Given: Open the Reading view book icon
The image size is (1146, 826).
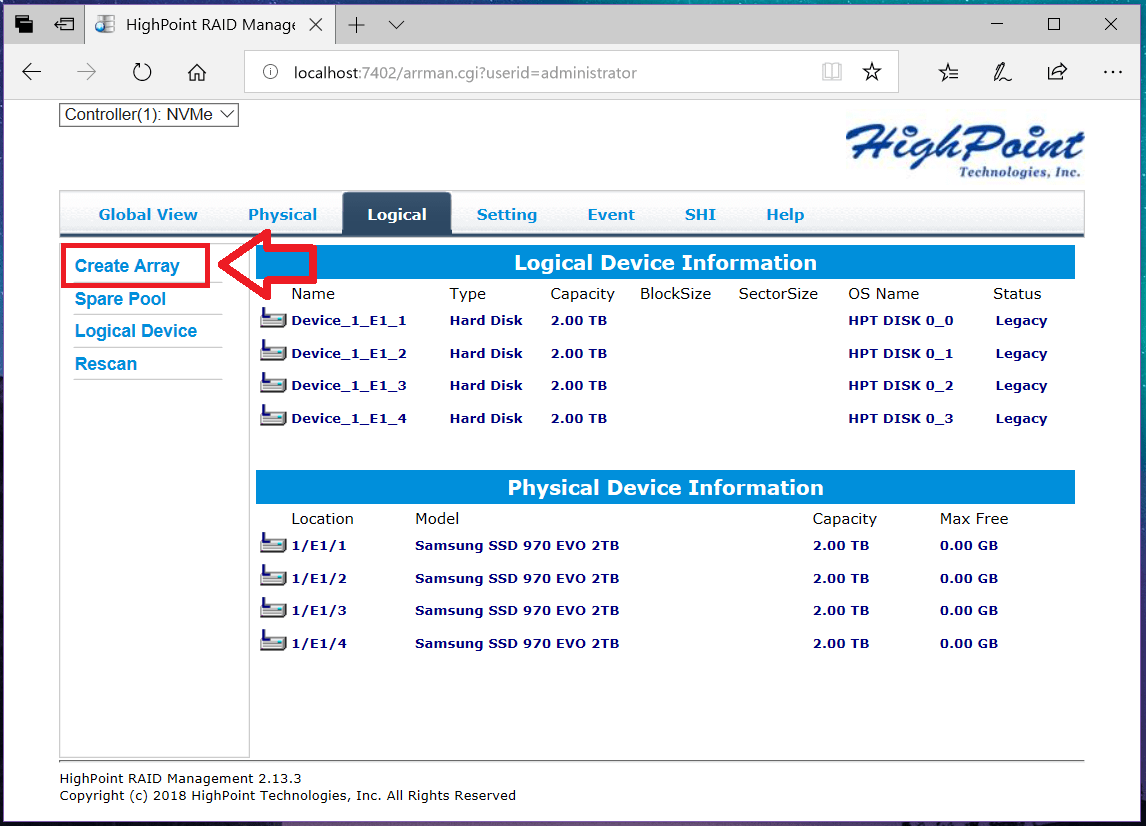Looking at the screenshot, I should click(x=832, y=72).
